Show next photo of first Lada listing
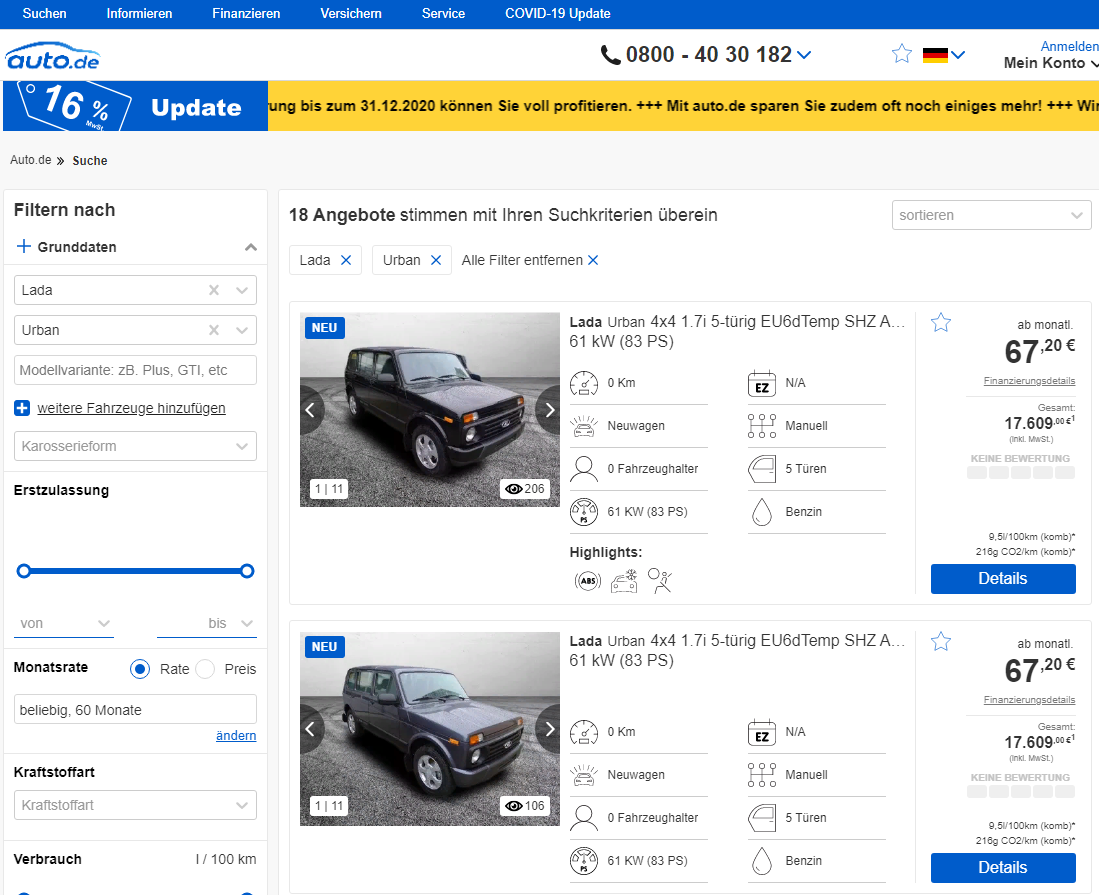The width and height of the screenshot is (1099, 895). pyautogui.click(x=550, y=410)
